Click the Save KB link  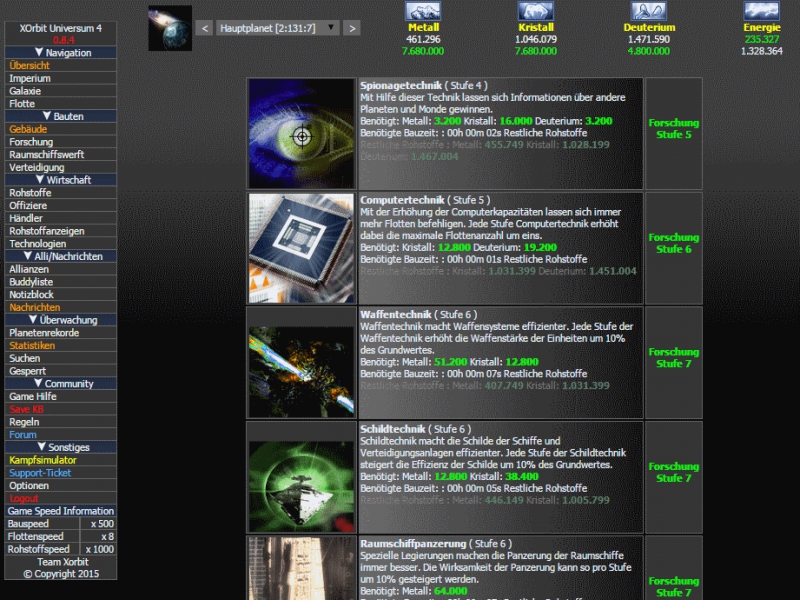[x=27, y=409]
